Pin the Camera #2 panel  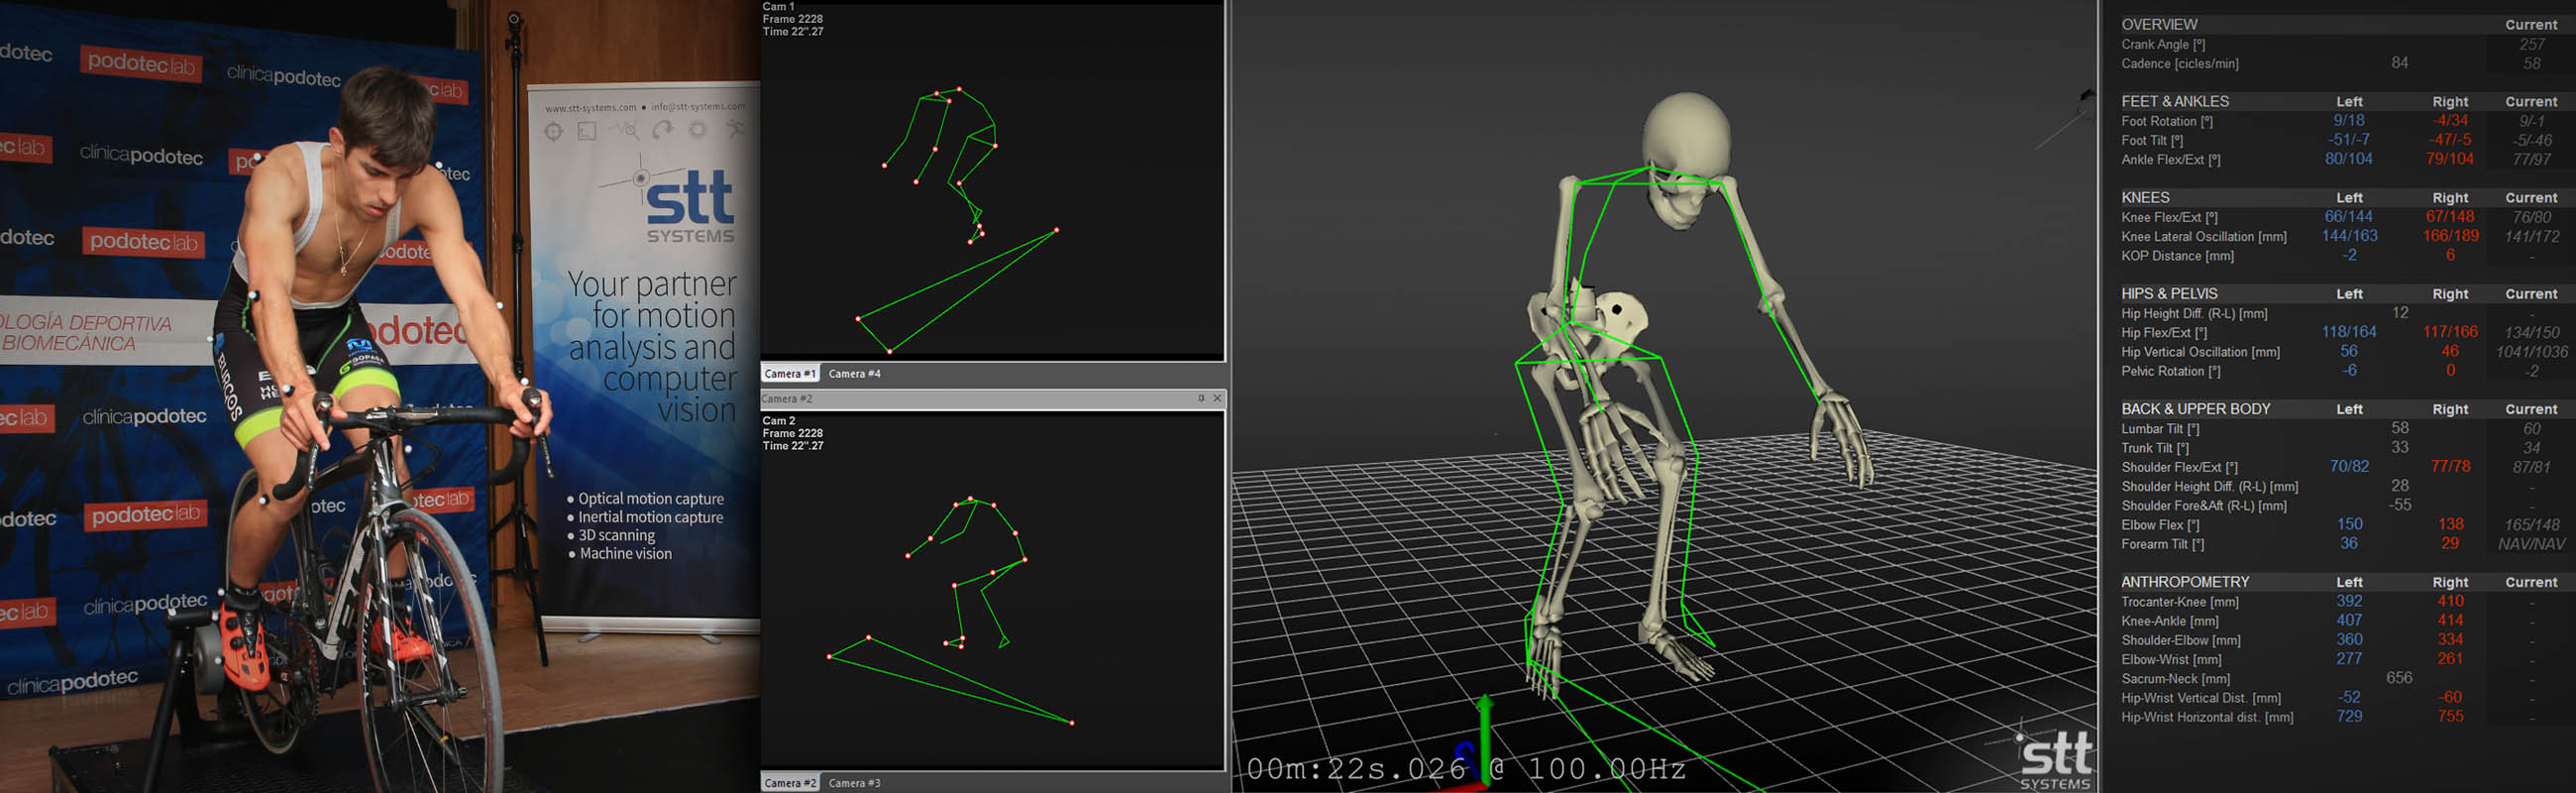[1200, 398]
